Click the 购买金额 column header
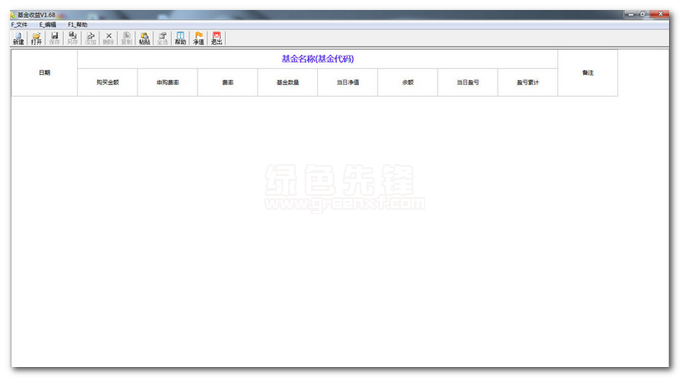The image size is (680, 378). [x=108, y=82]
